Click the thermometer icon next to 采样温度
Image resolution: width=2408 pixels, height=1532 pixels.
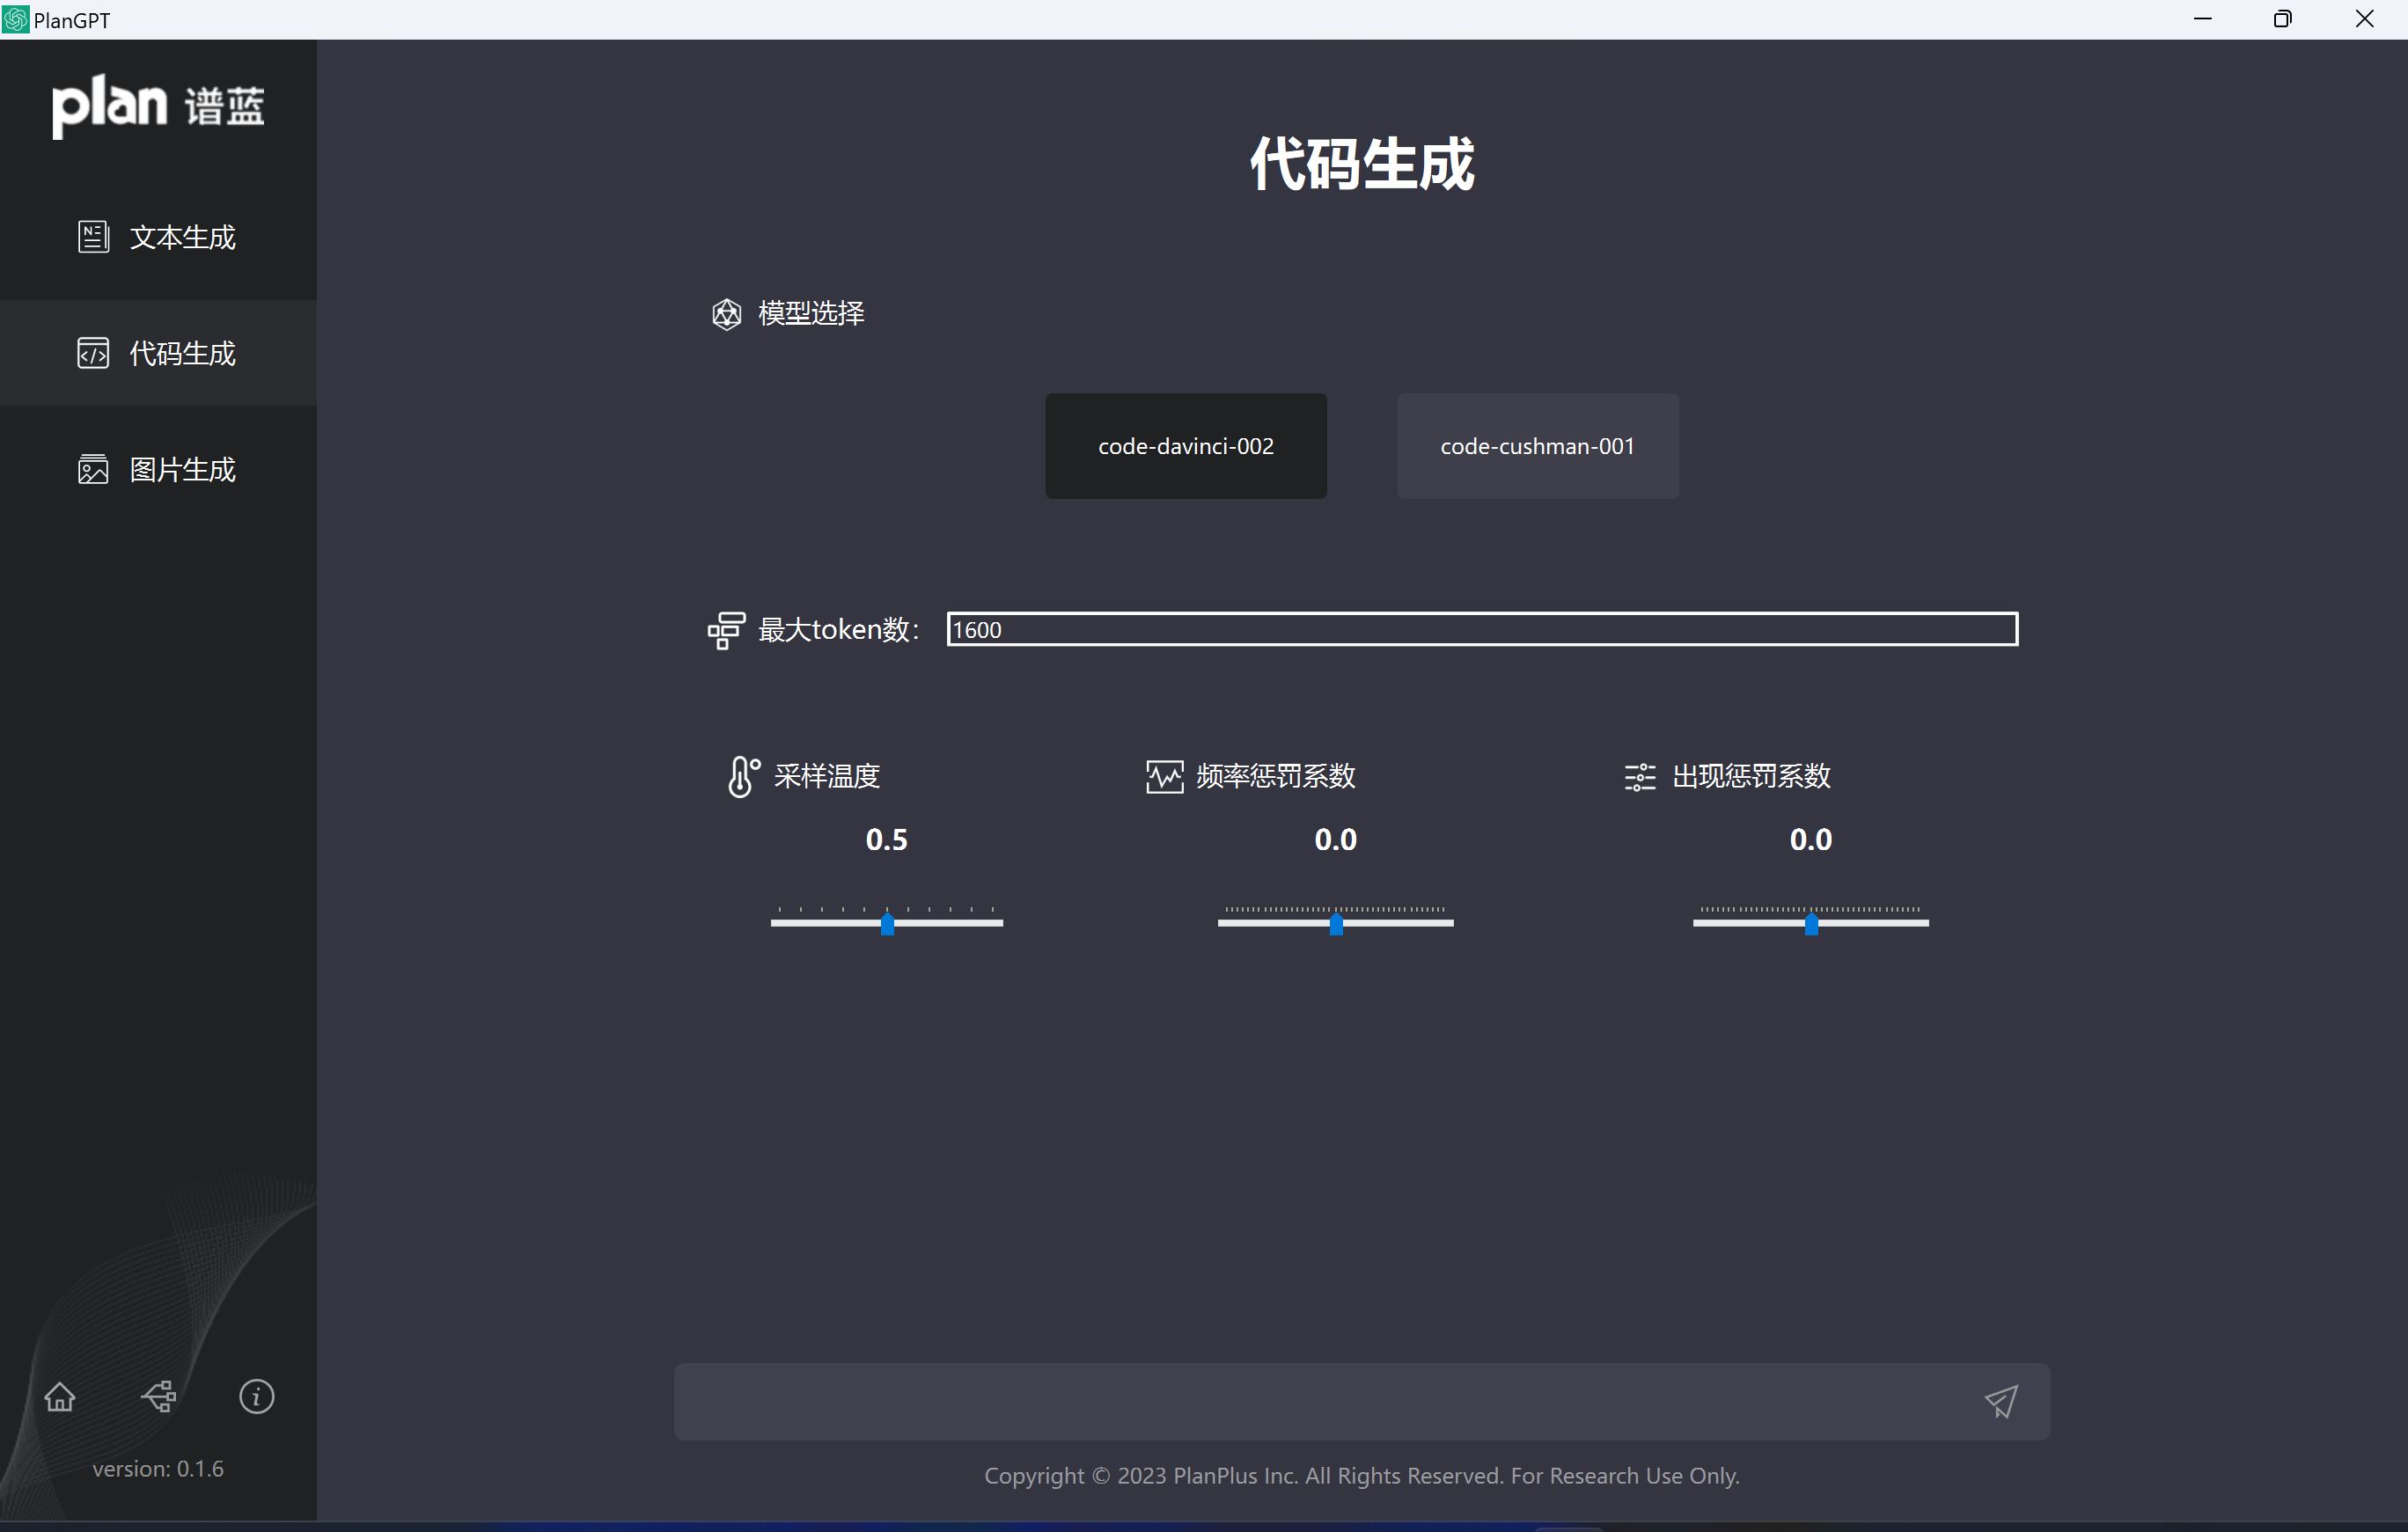pos(741,776)
